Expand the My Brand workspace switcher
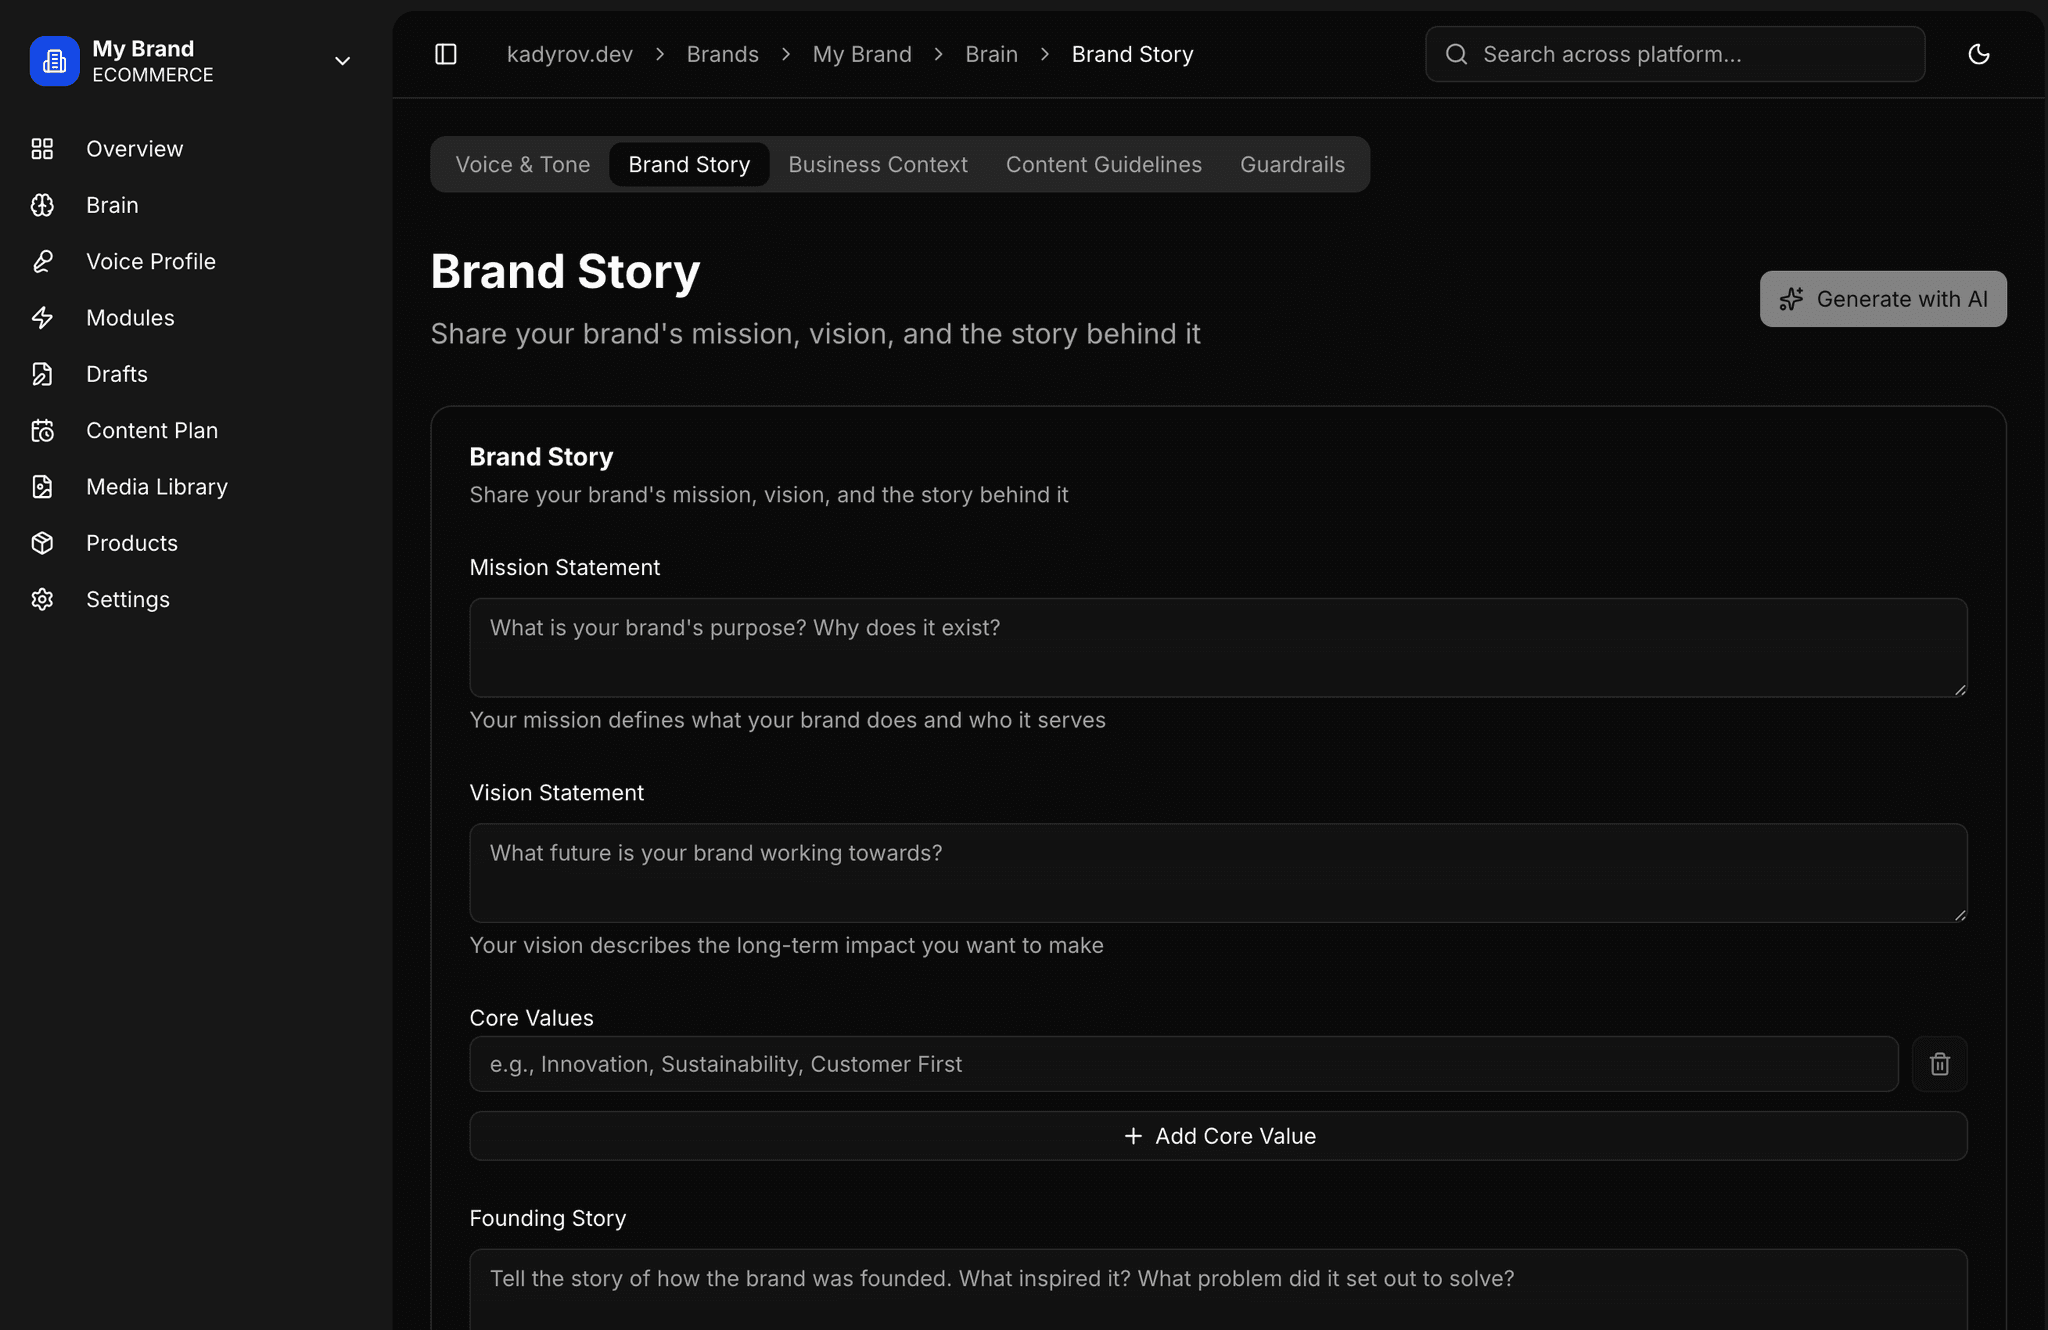 tap(342, 61)
